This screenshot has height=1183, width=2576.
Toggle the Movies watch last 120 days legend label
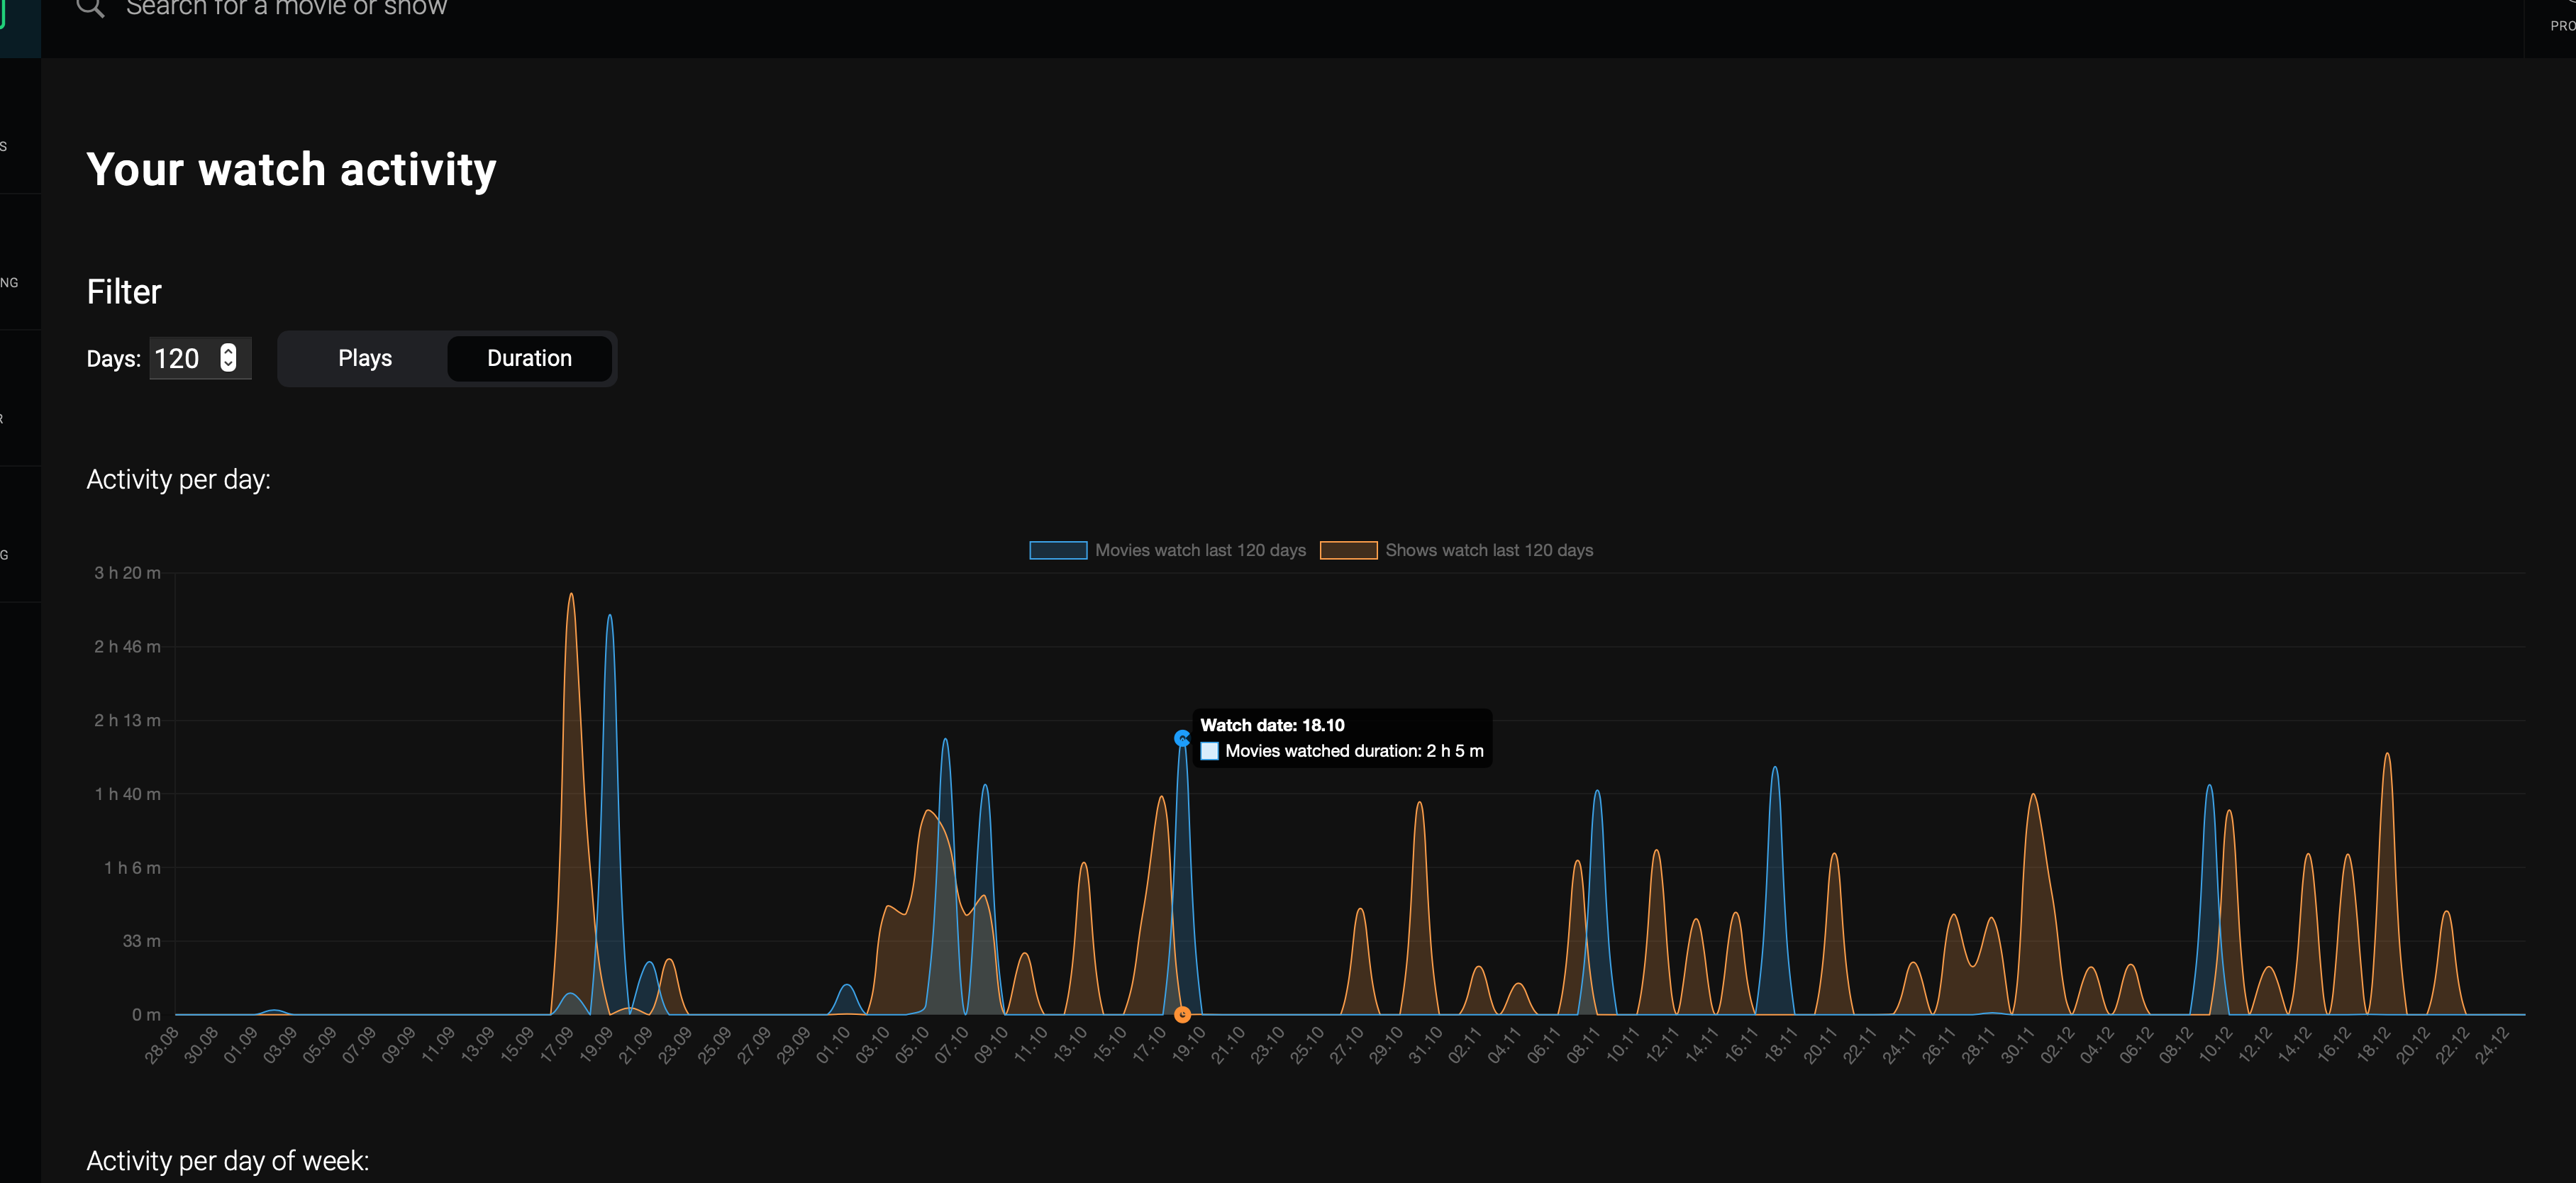(1199, 550)
